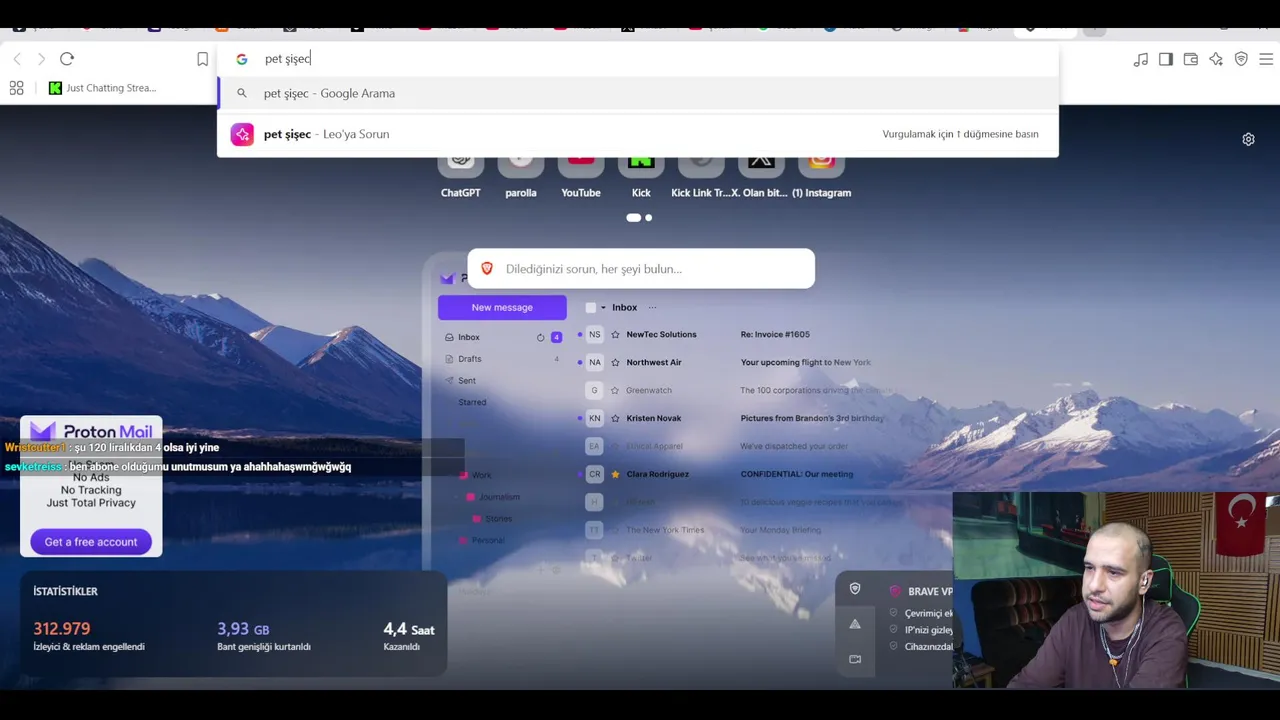Bookmark this page with the bookmark icon
This screenshot has height=720, width=1280.
202,59
